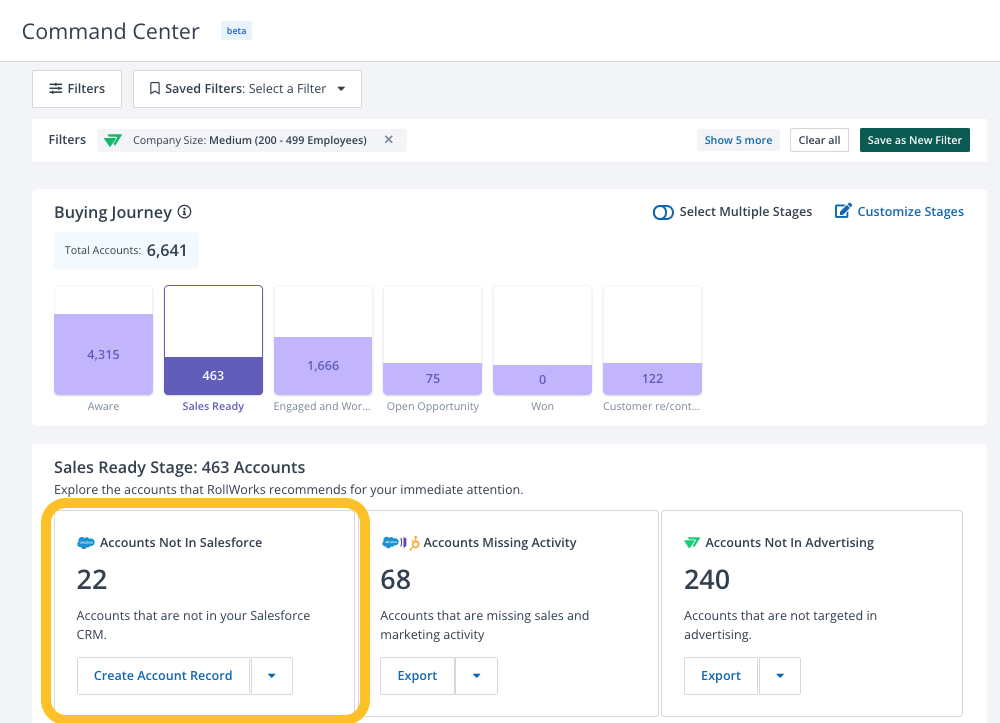This screenshot has height=723, width=1000.
Task: Click HubSpot icon on Accounts Missing Activity card
Action: pyautogui.click(x=415, y=543)
